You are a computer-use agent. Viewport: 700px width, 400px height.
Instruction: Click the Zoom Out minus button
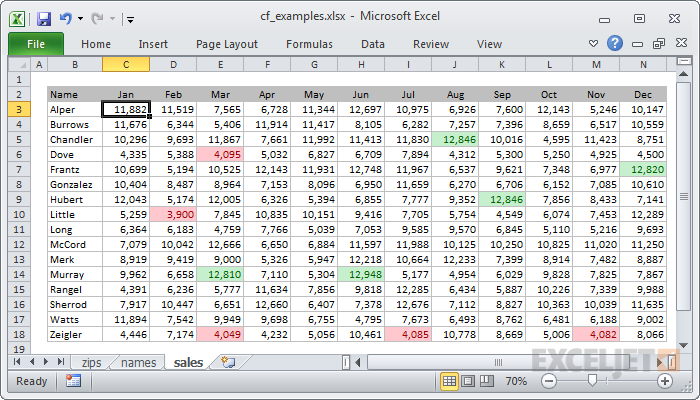tap(549, 381)
